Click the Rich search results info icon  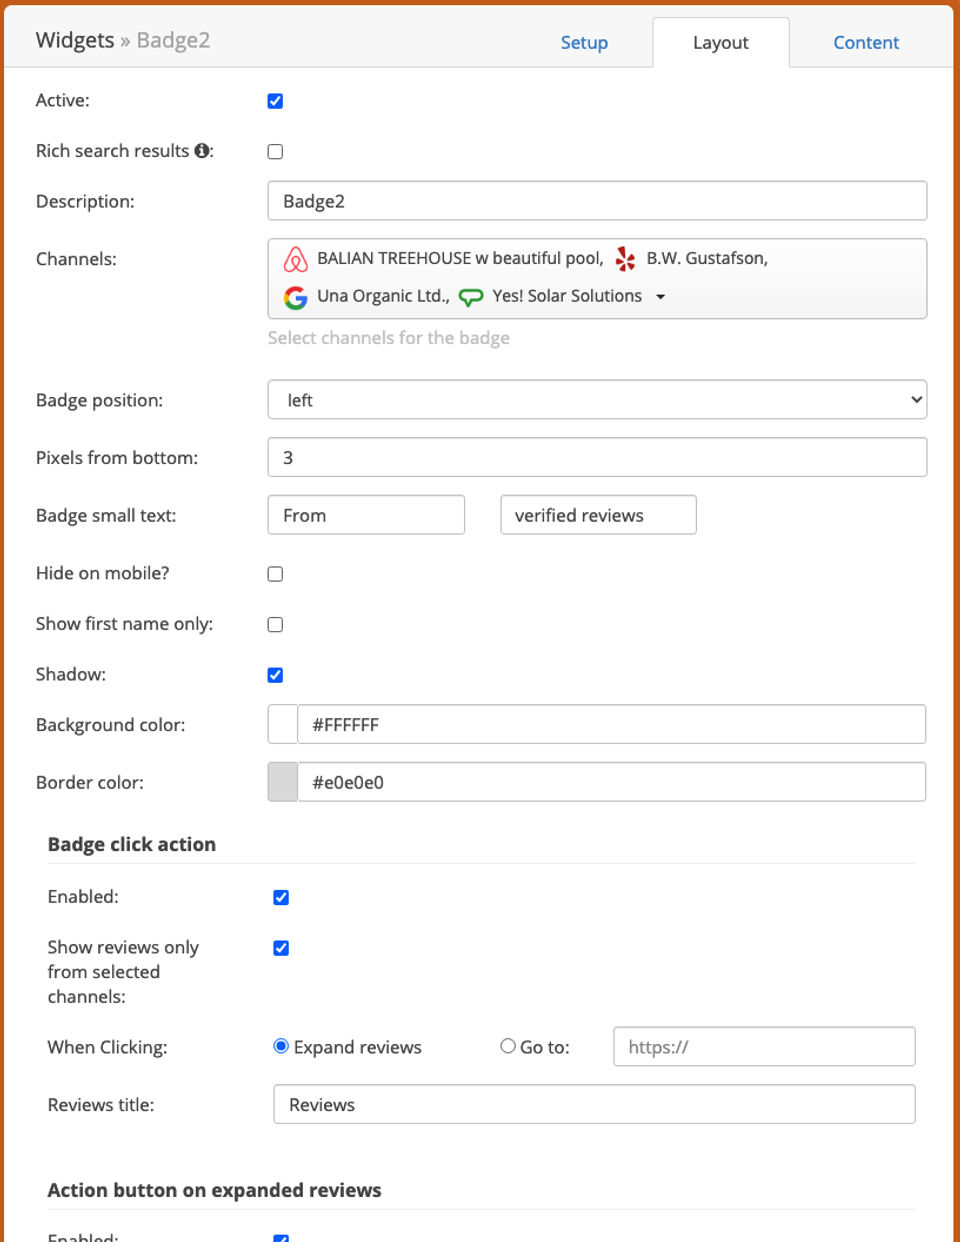pyautogui.click(x=202, y=151)
